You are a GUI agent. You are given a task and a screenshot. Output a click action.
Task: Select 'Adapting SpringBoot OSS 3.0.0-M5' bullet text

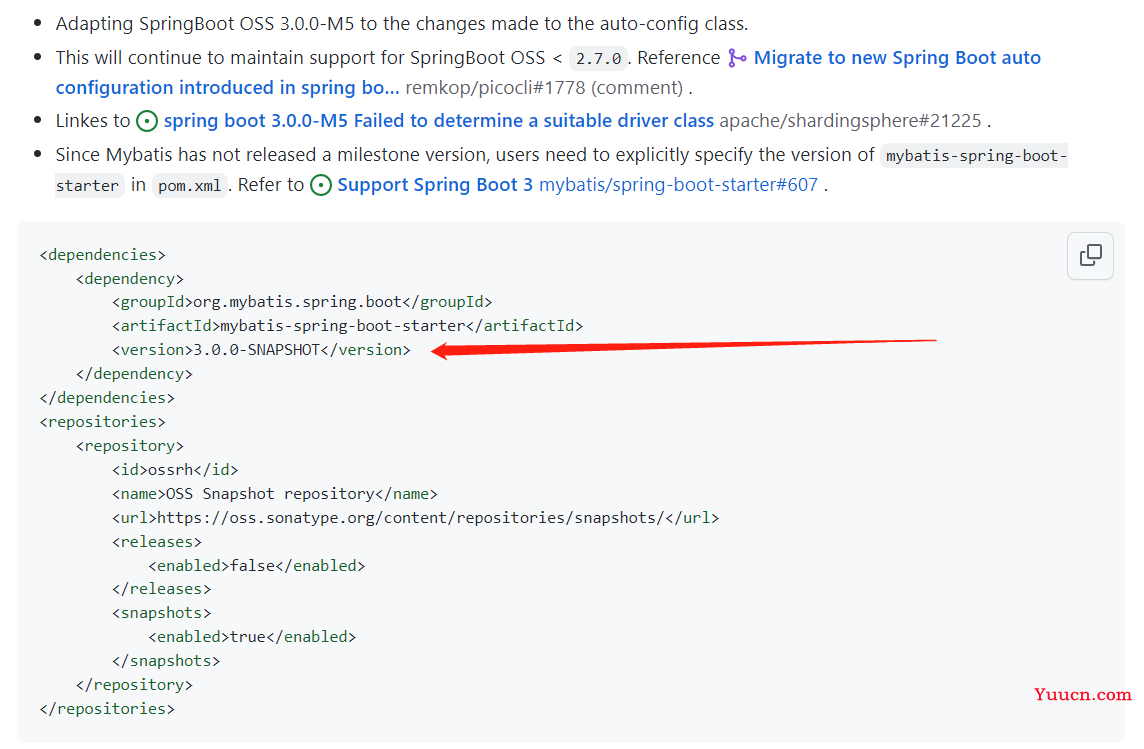pyautogui.click(x=402, y=23)
